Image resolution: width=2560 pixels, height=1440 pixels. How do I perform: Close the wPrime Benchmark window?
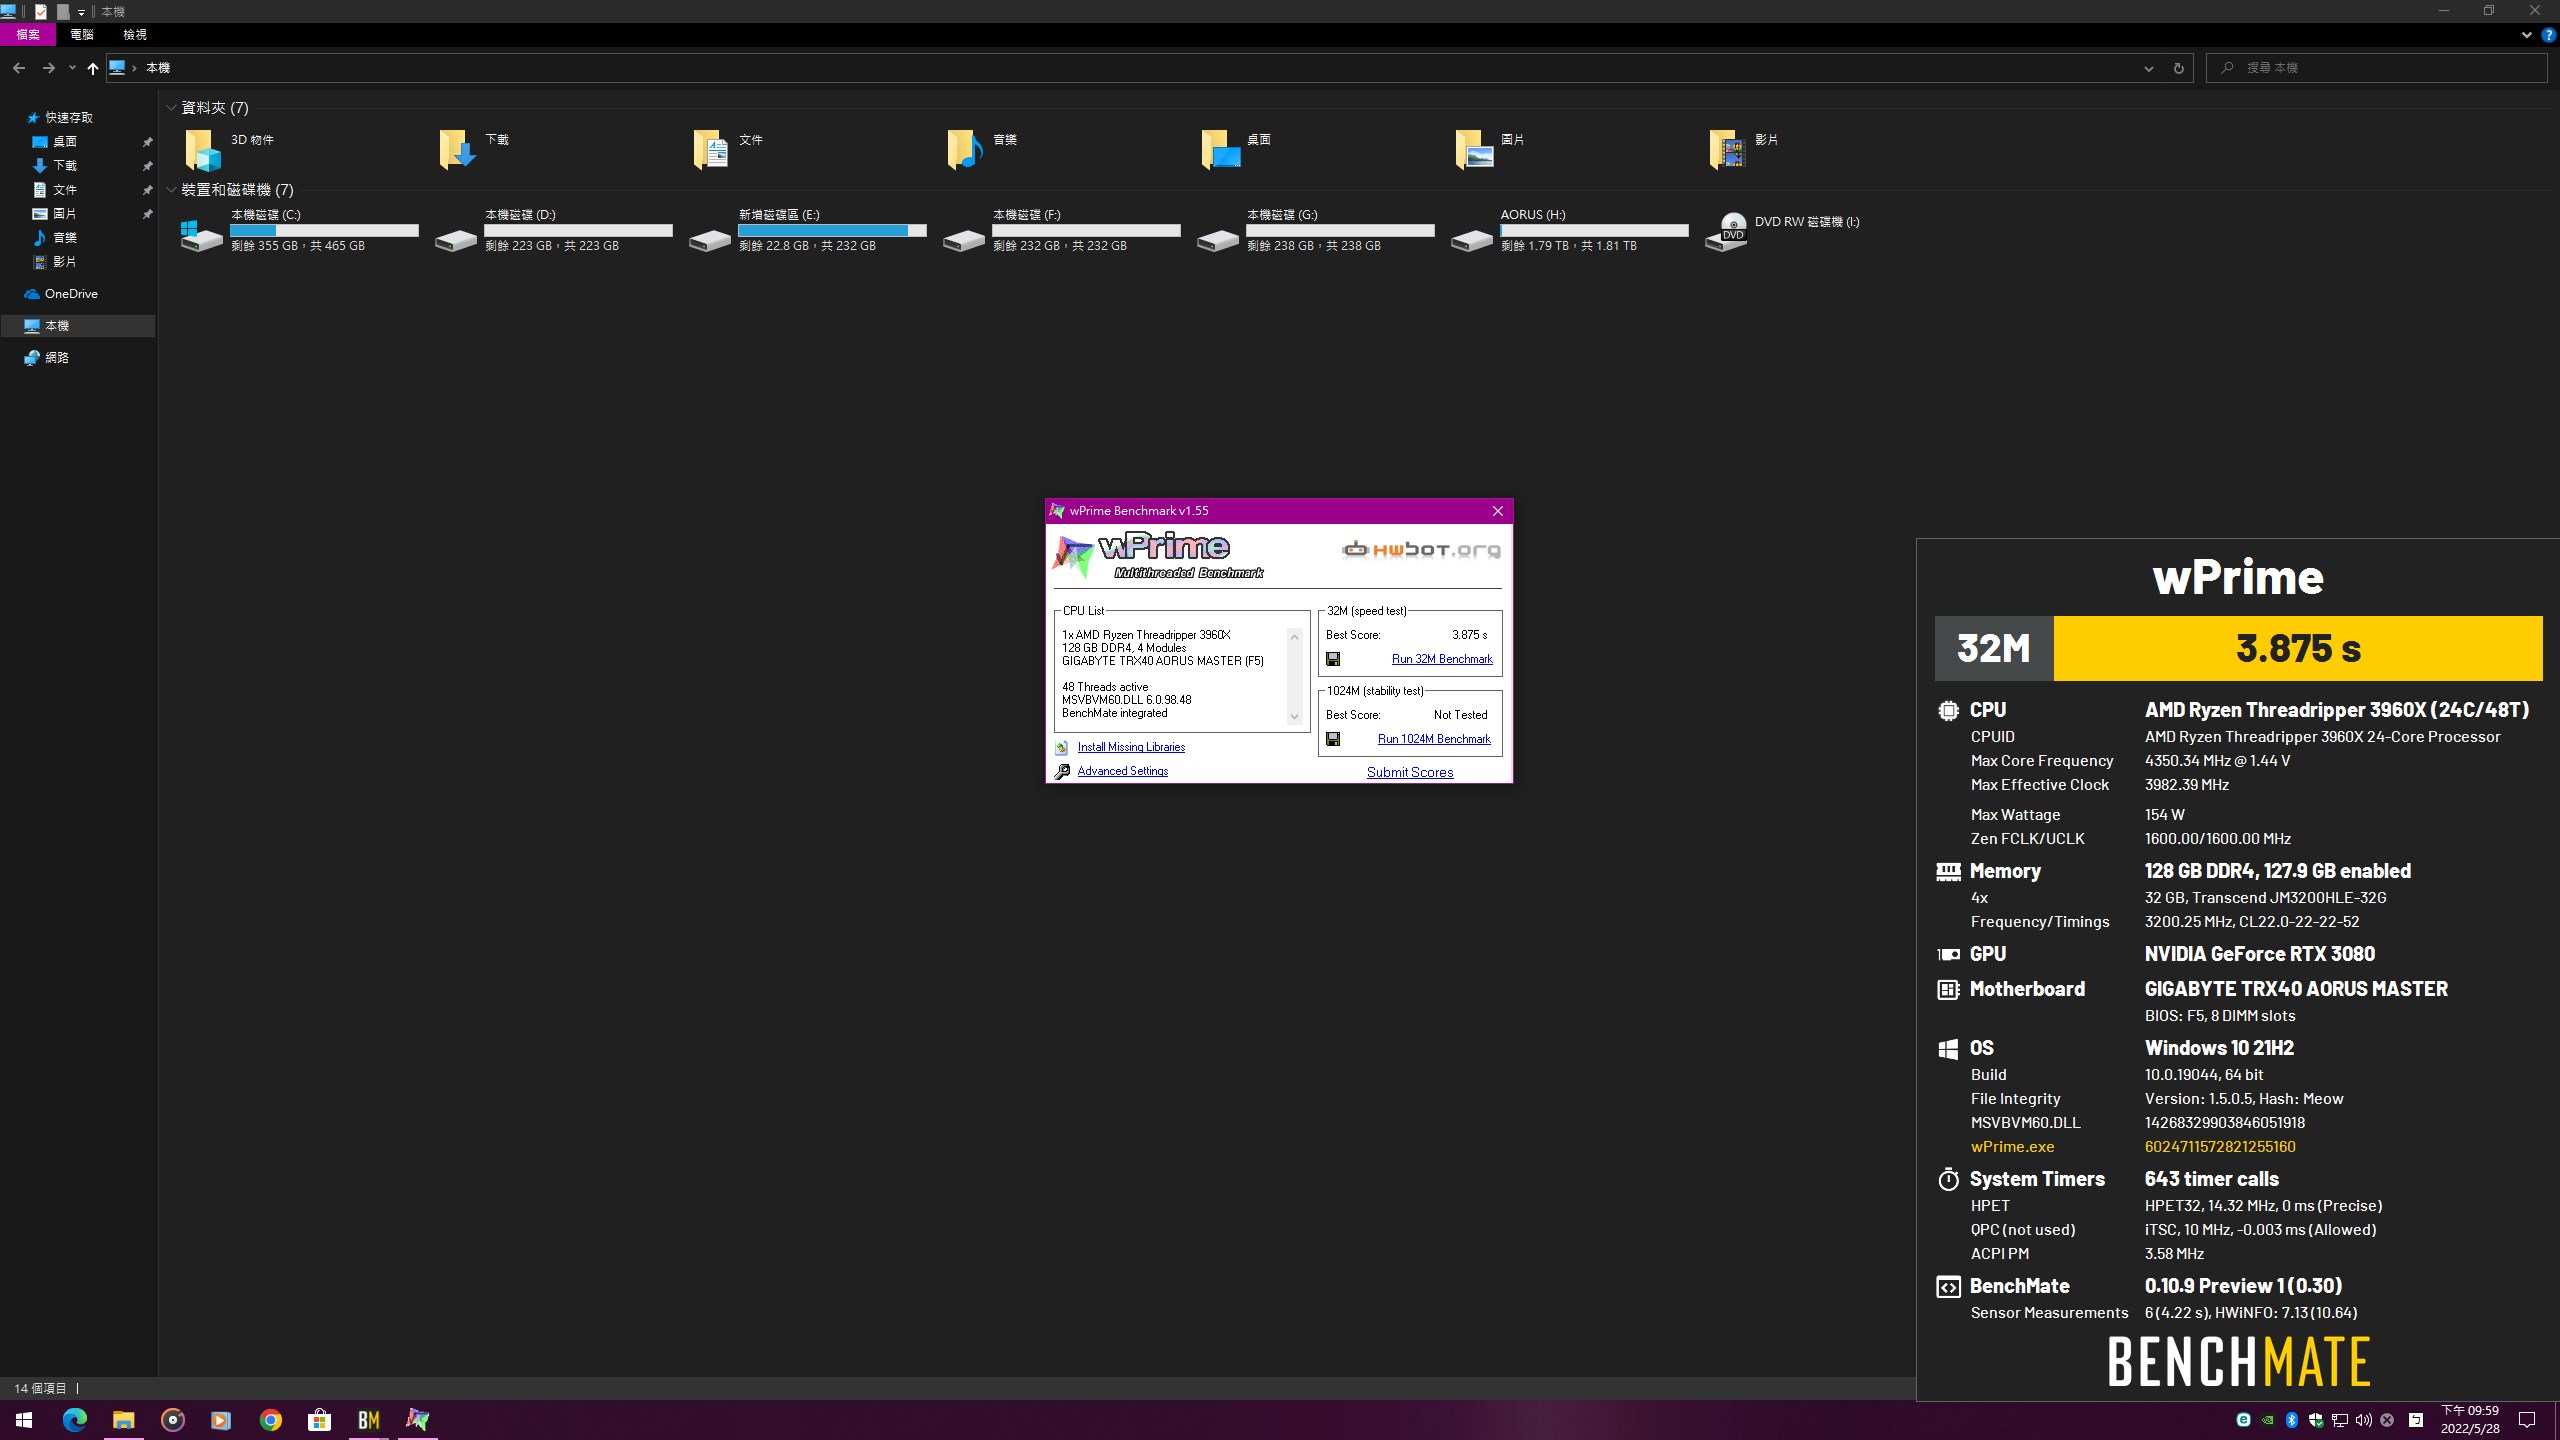(1497, 511)
